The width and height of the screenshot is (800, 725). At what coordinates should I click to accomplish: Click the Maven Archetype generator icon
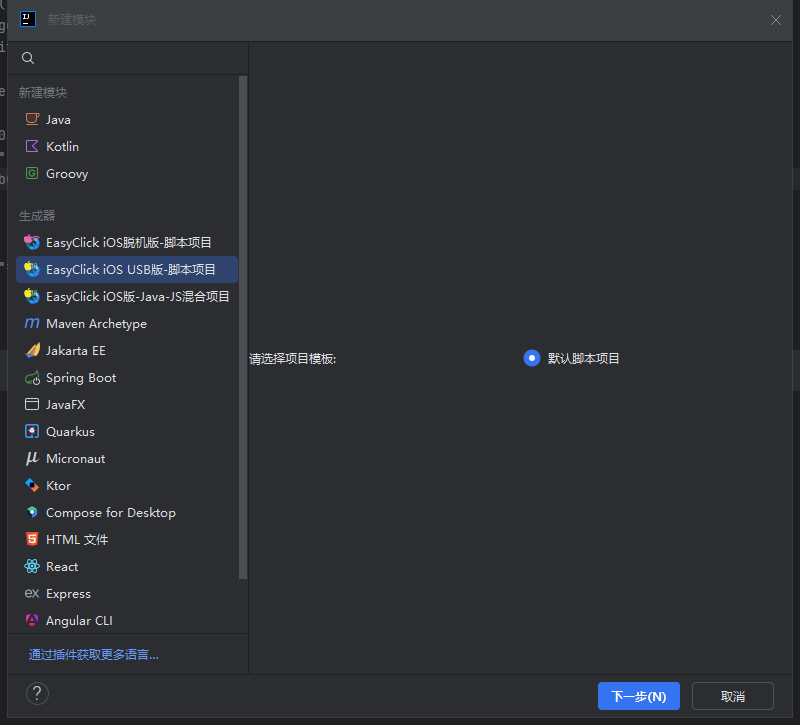32,324
